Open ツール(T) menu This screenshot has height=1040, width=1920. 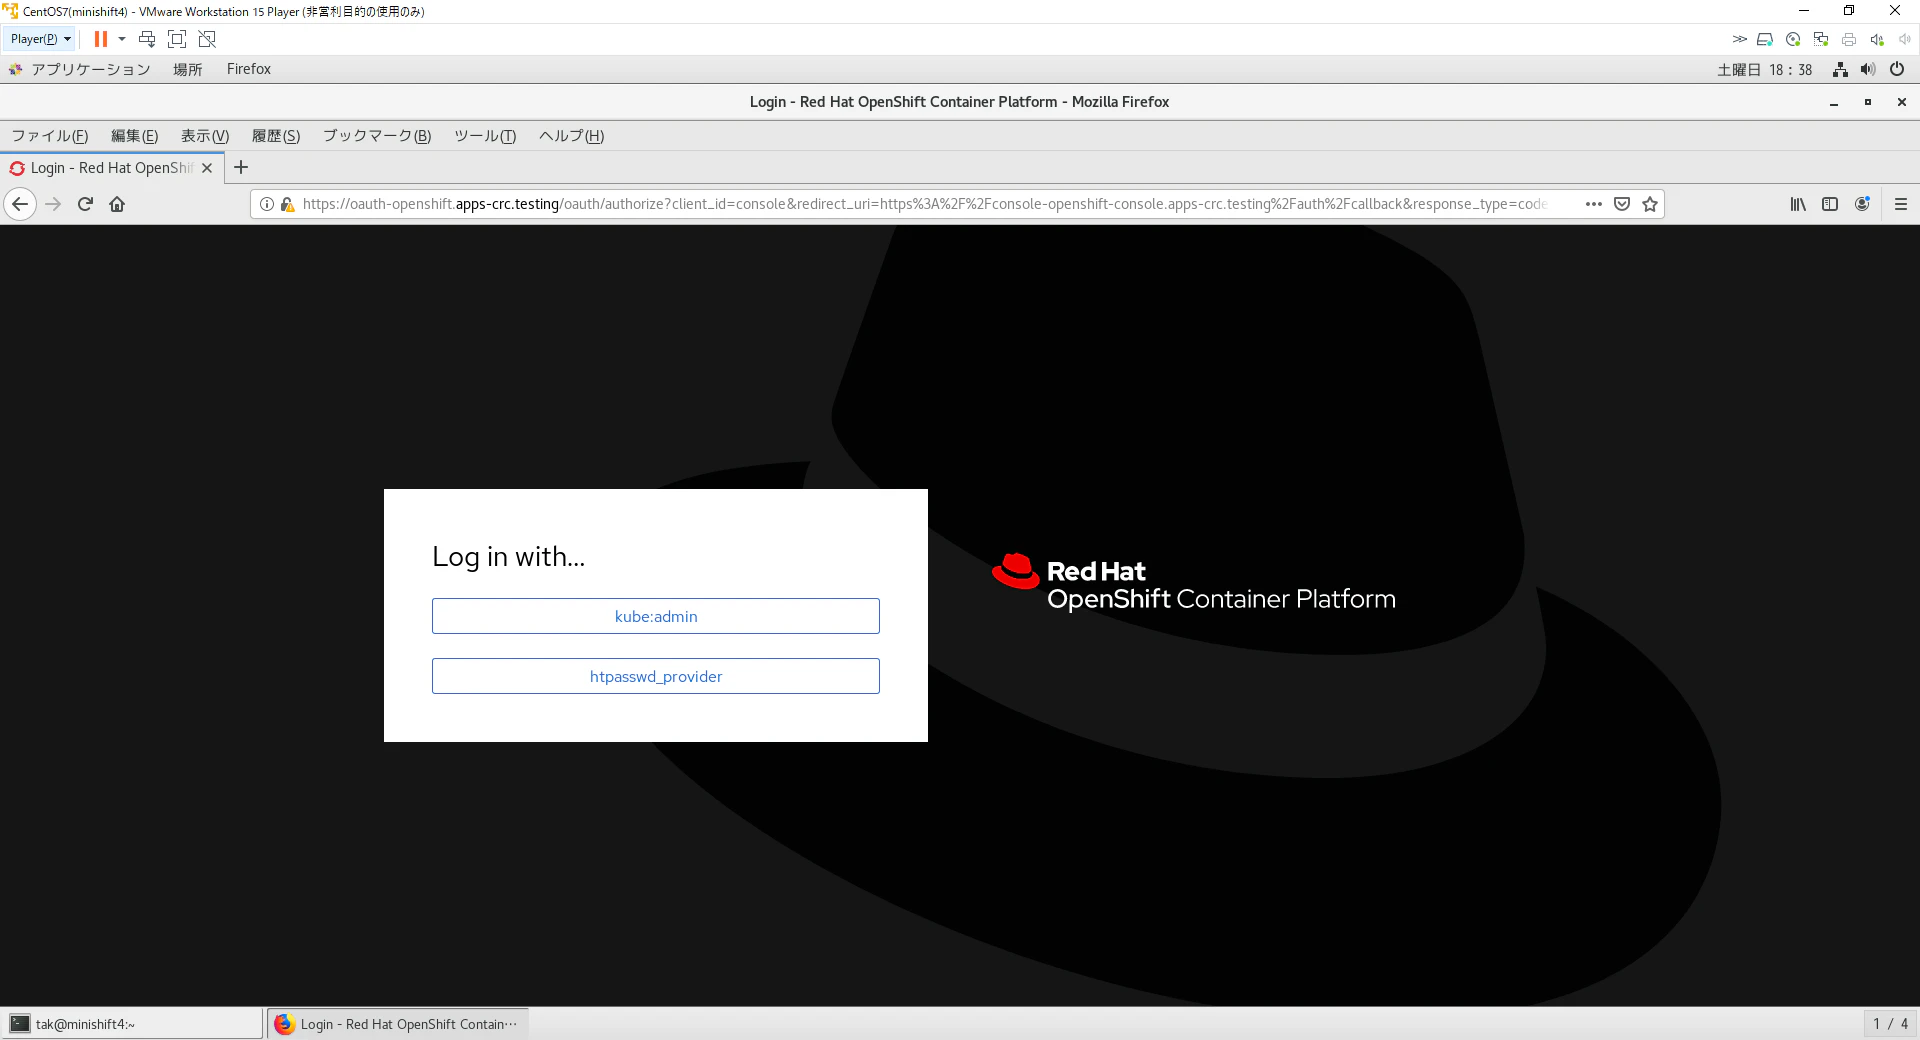pos(485,136)
